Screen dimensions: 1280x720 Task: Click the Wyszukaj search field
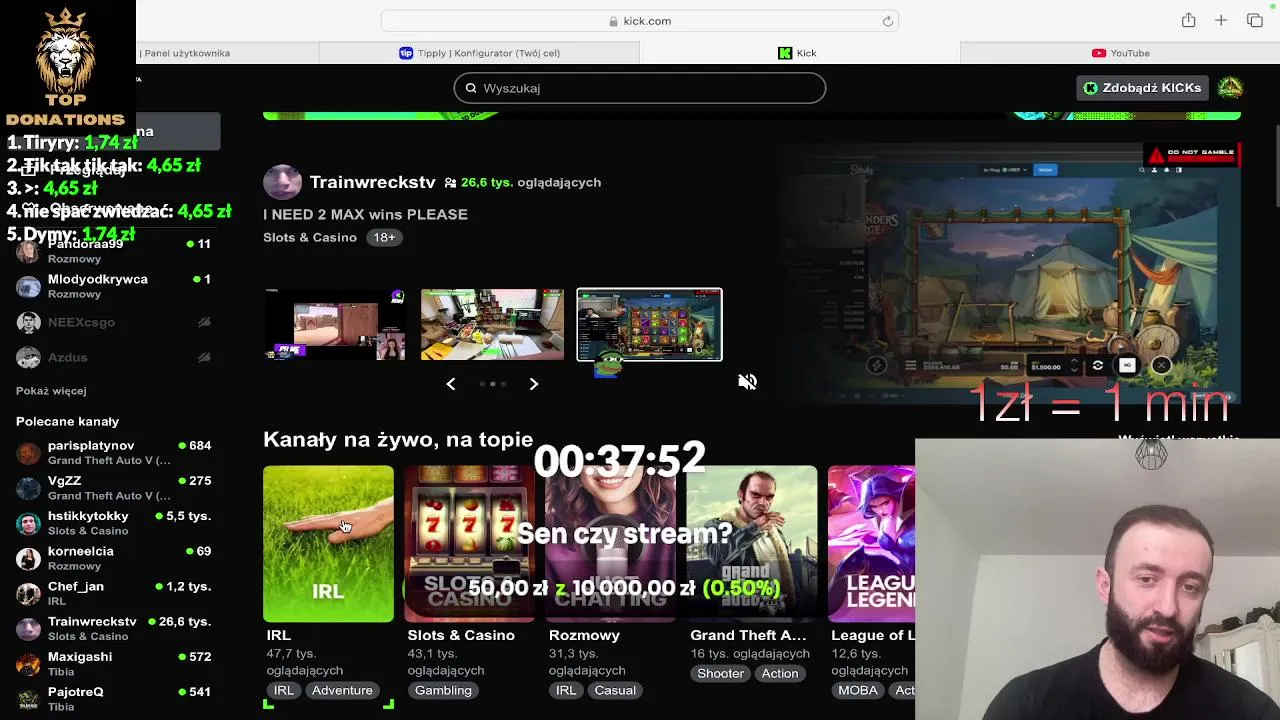(640, 88)
